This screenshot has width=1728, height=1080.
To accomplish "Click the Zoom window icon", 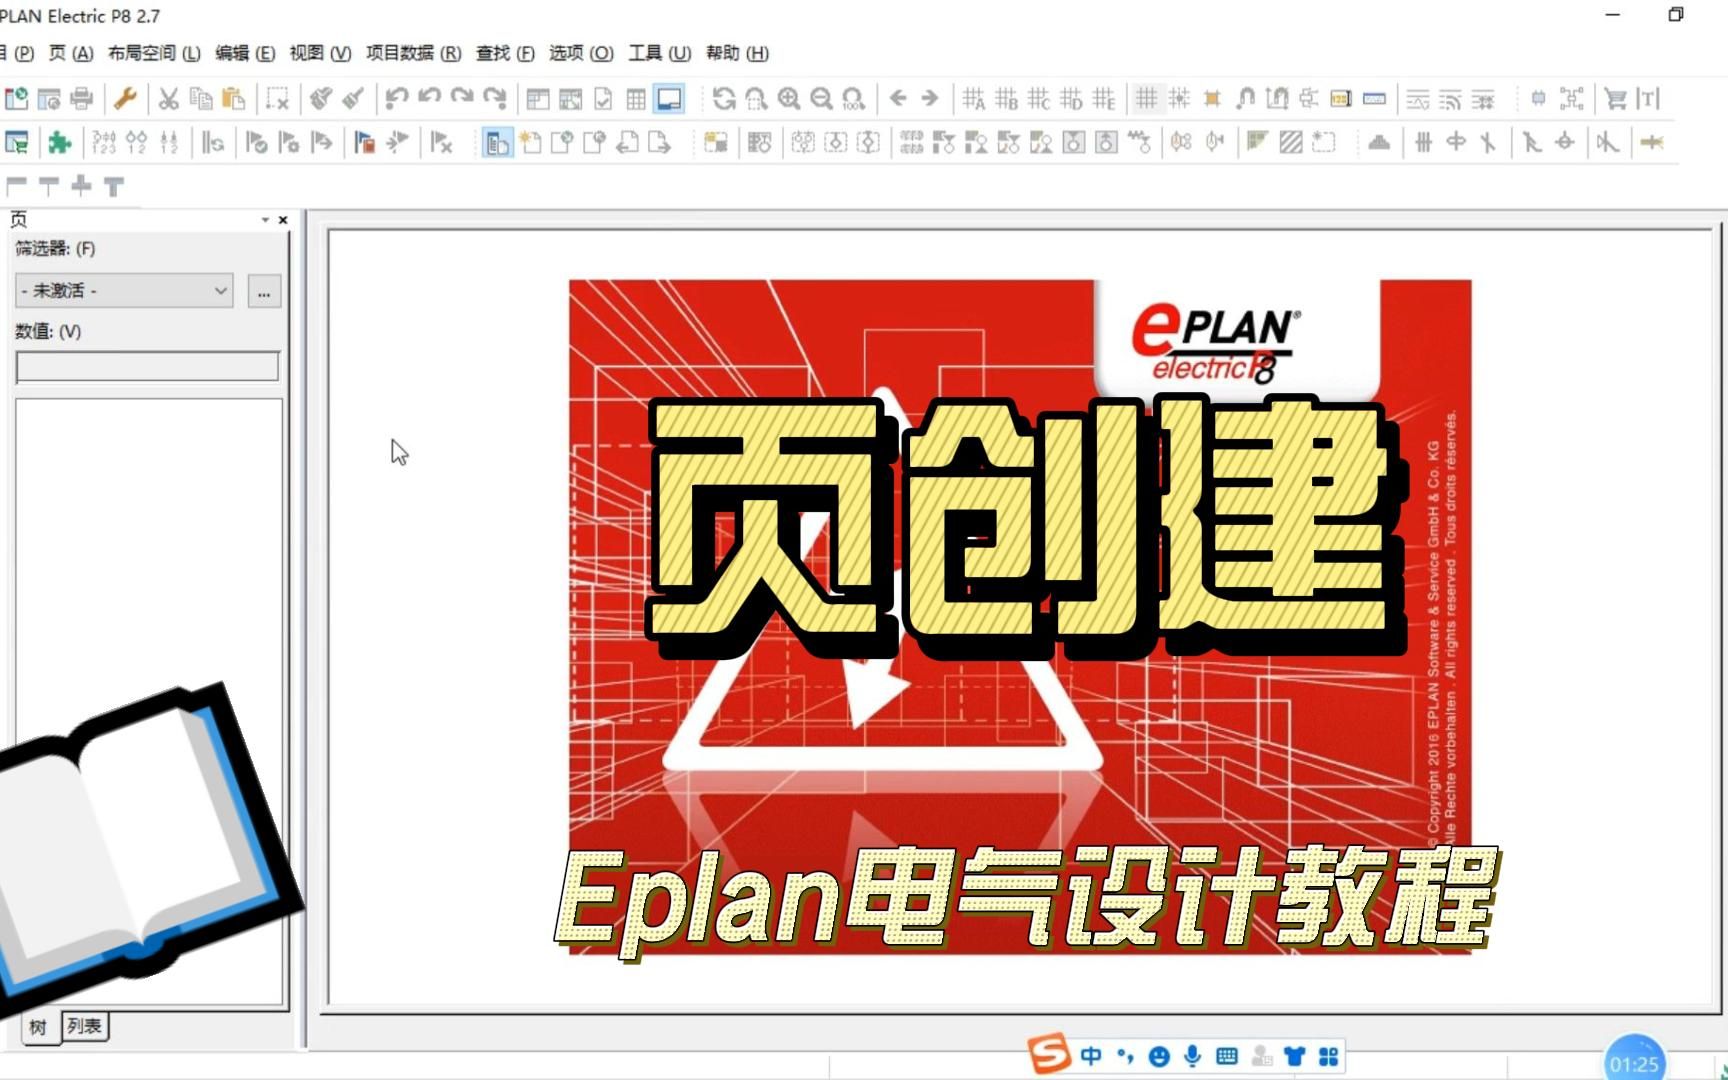I will coord(756,98).
